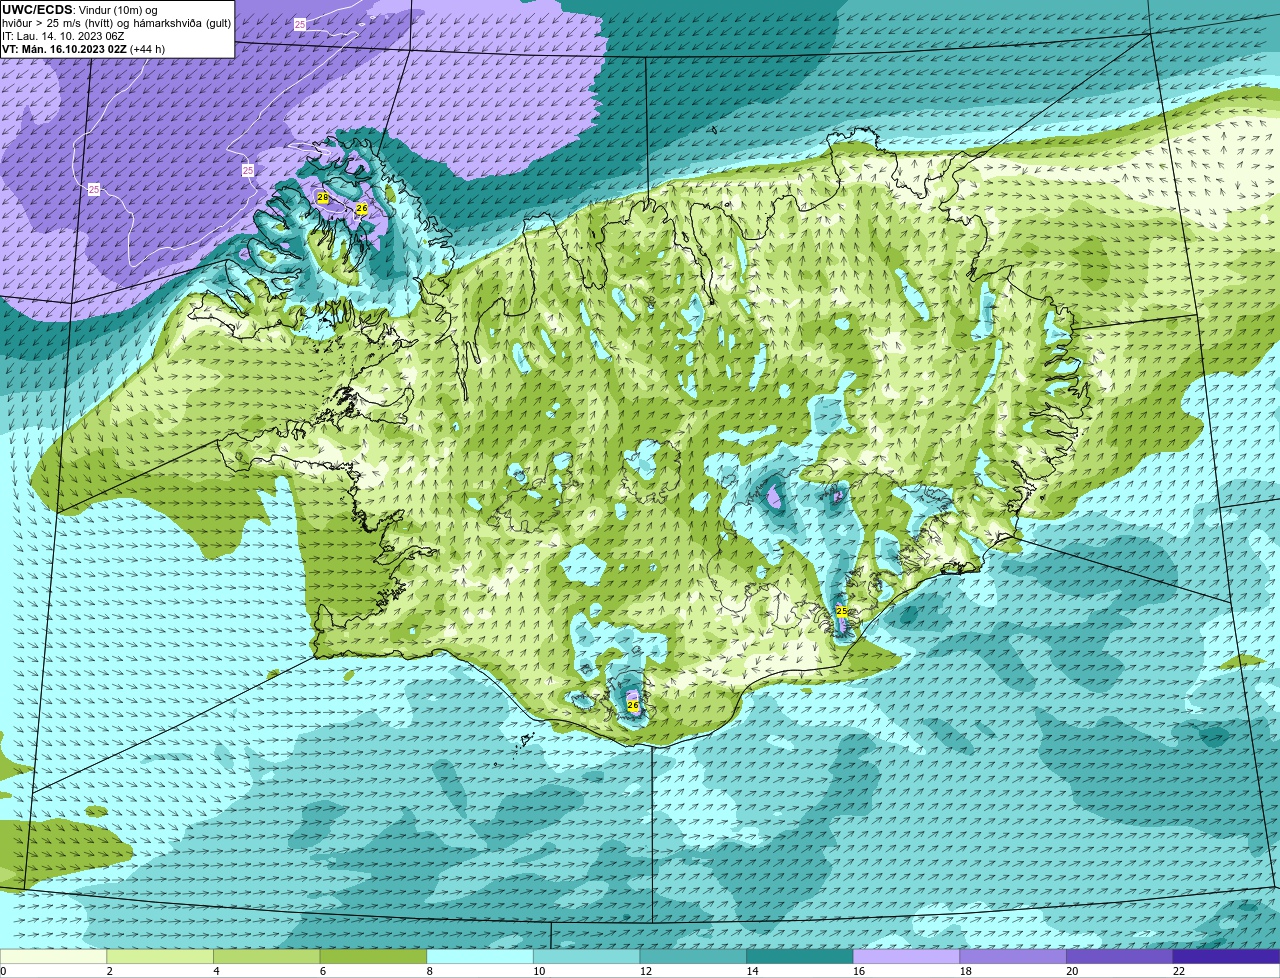
Task: Click the 14–16 m/s dark teal legend swatch
Action: tap(800, 956)
